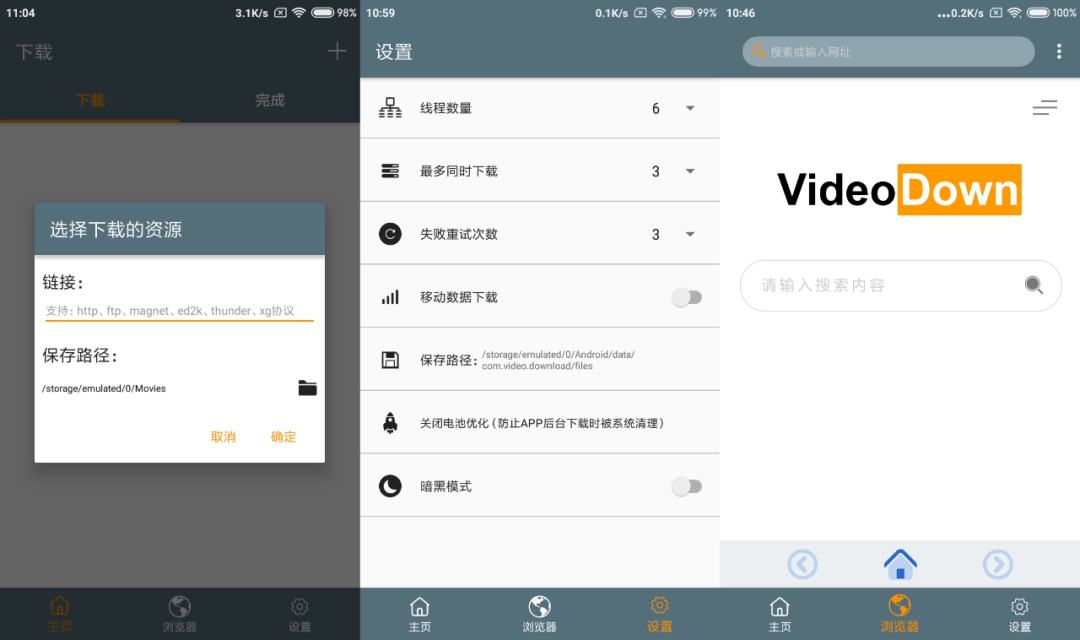Open the settings save path com.video.download/files
Viewport: 1080px width, 640px height.
click(558, 360)
